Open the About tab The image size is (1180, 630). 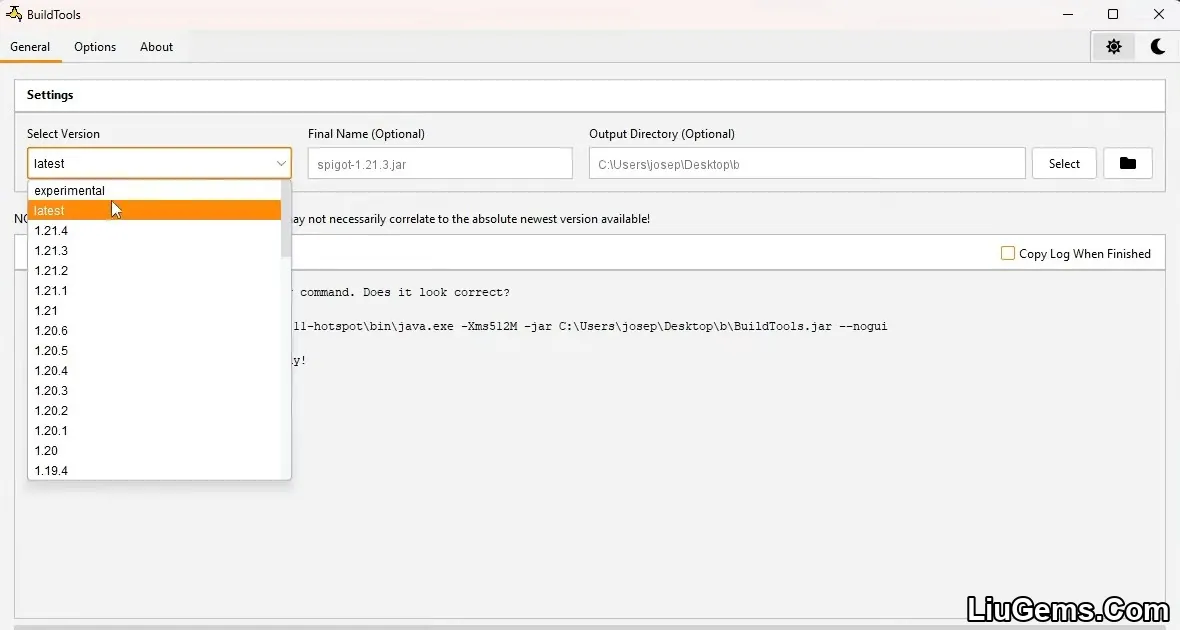157,47
